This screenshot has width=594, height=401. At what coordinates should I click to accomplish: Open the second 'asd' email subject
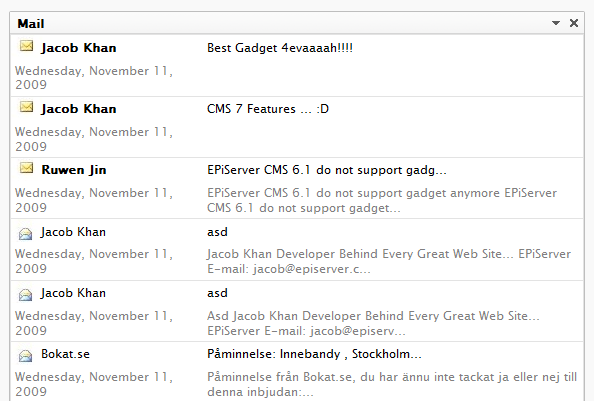(x=217, y=293)
